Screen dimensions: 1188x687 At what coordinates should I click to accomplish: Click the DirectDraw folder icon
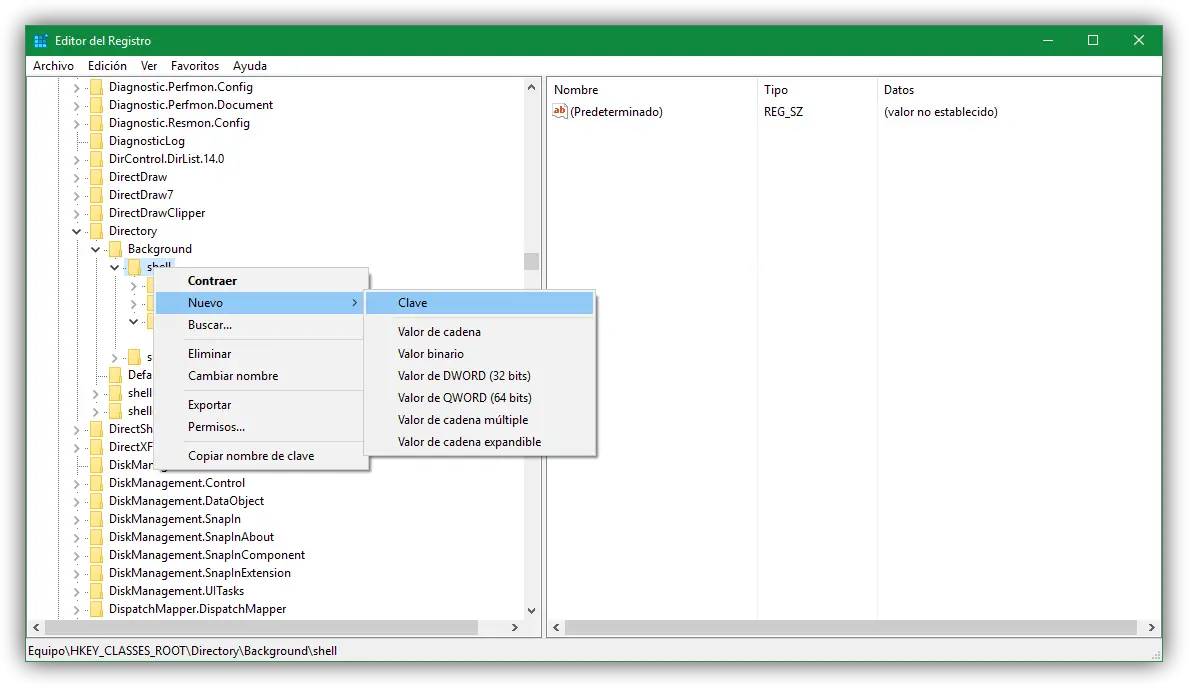(x=96, y=177)
